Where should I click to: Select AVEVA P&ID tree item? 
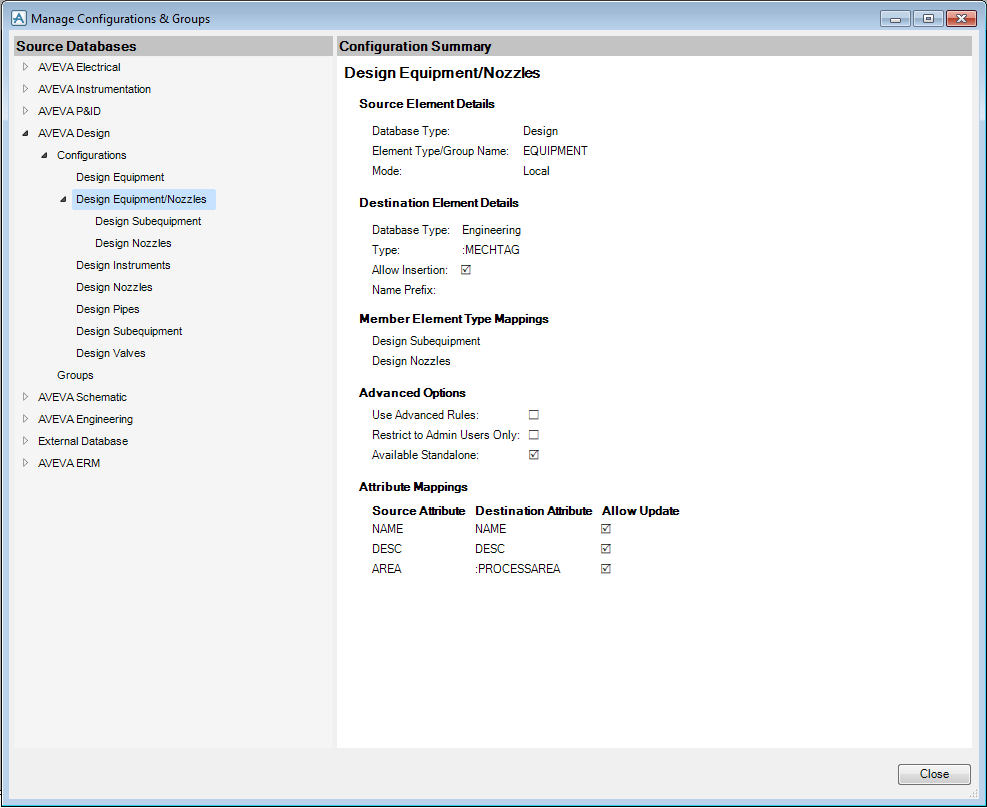[x=69, y=111]
